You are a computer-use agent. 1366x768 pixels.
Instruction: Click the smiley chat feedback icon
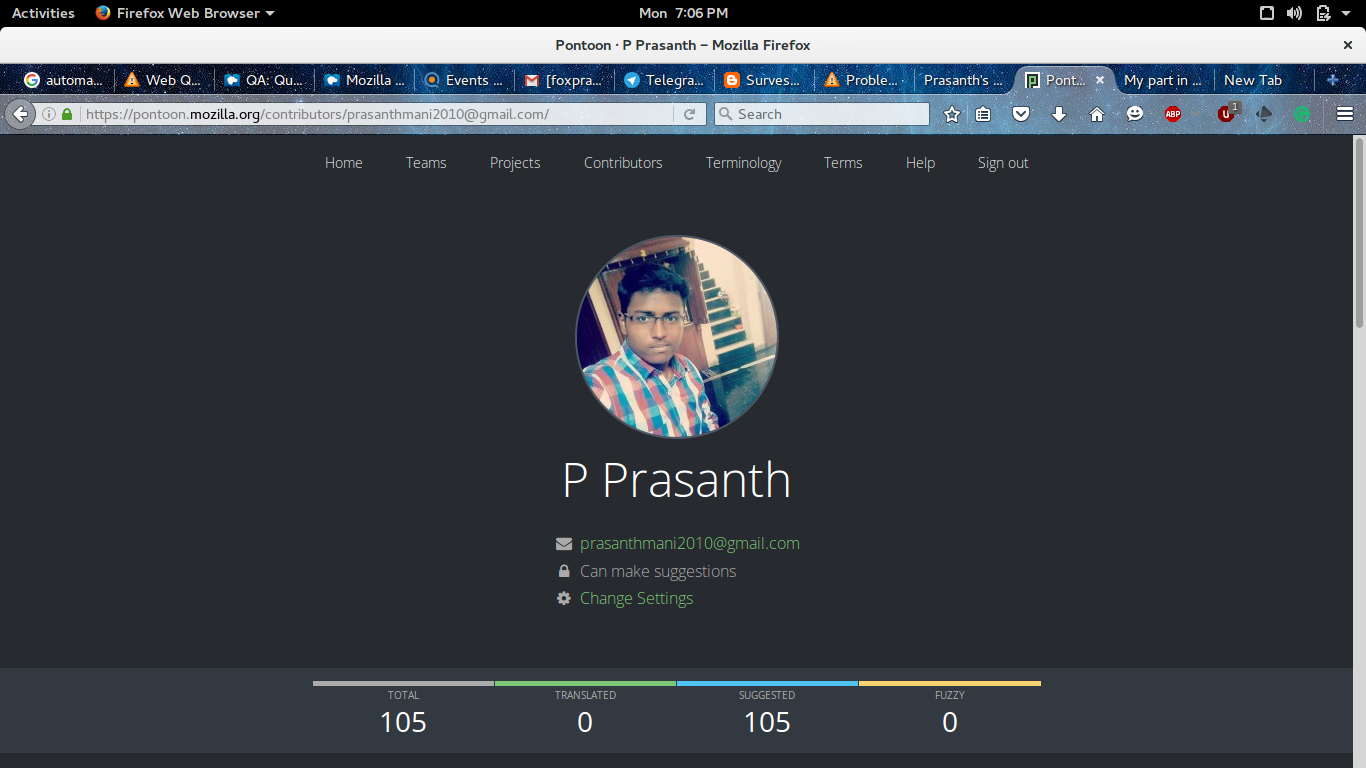point(1135,114)
